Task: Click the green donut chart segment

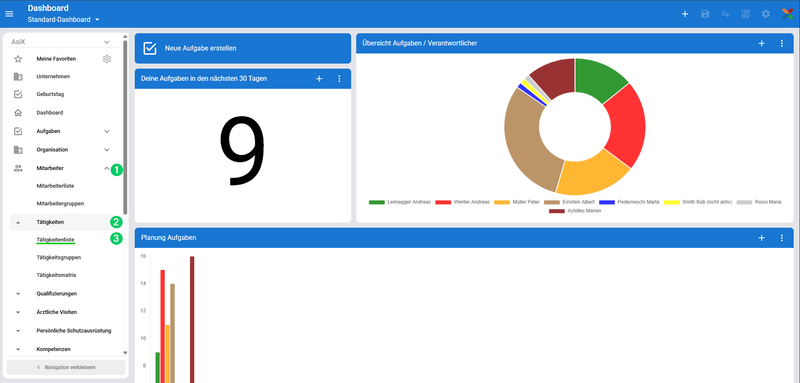Action: click(598, 80)
